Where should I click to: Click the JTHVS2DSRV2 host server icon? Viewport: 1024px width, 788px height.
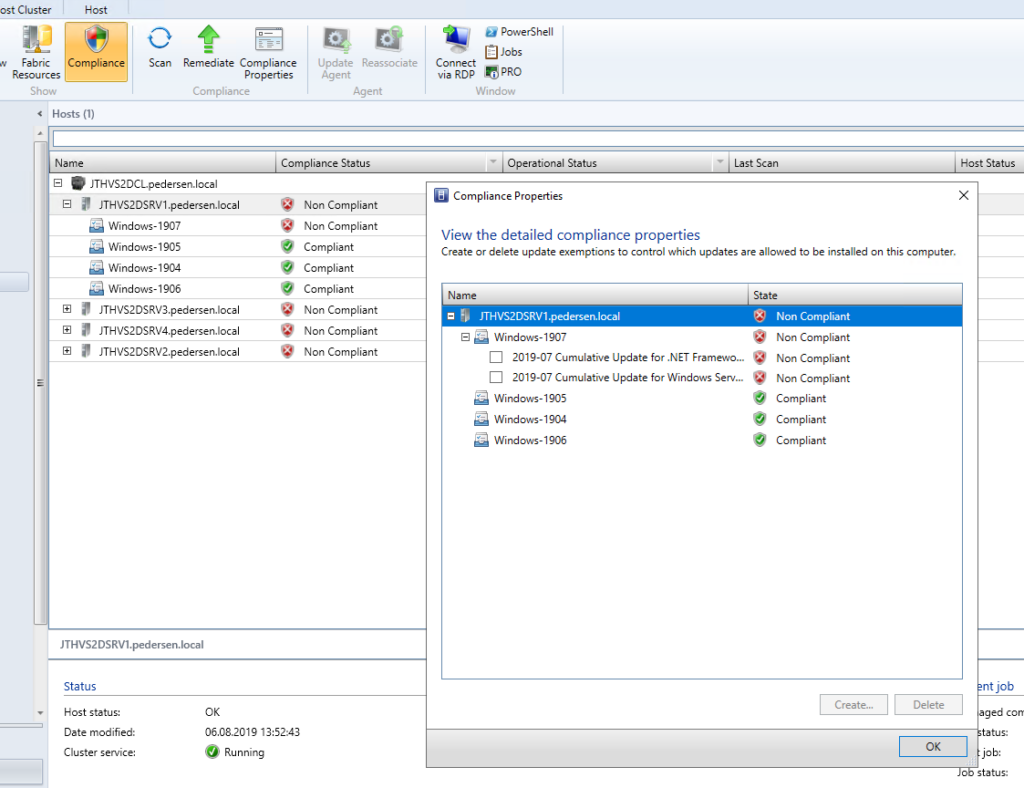point(86,351)
